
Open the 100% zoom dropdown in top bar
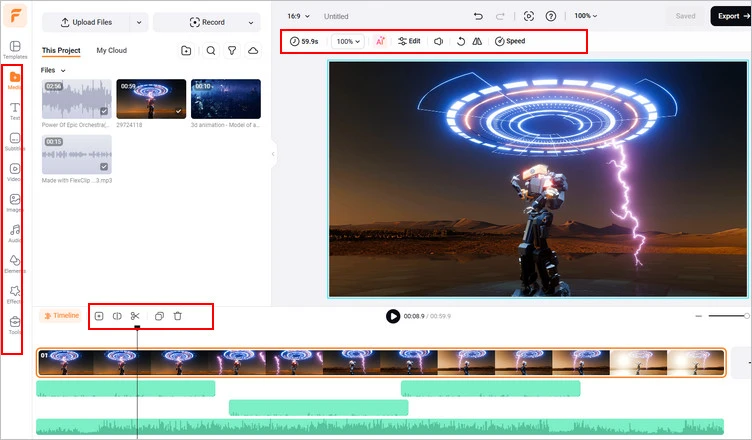(x=586, y=16)
